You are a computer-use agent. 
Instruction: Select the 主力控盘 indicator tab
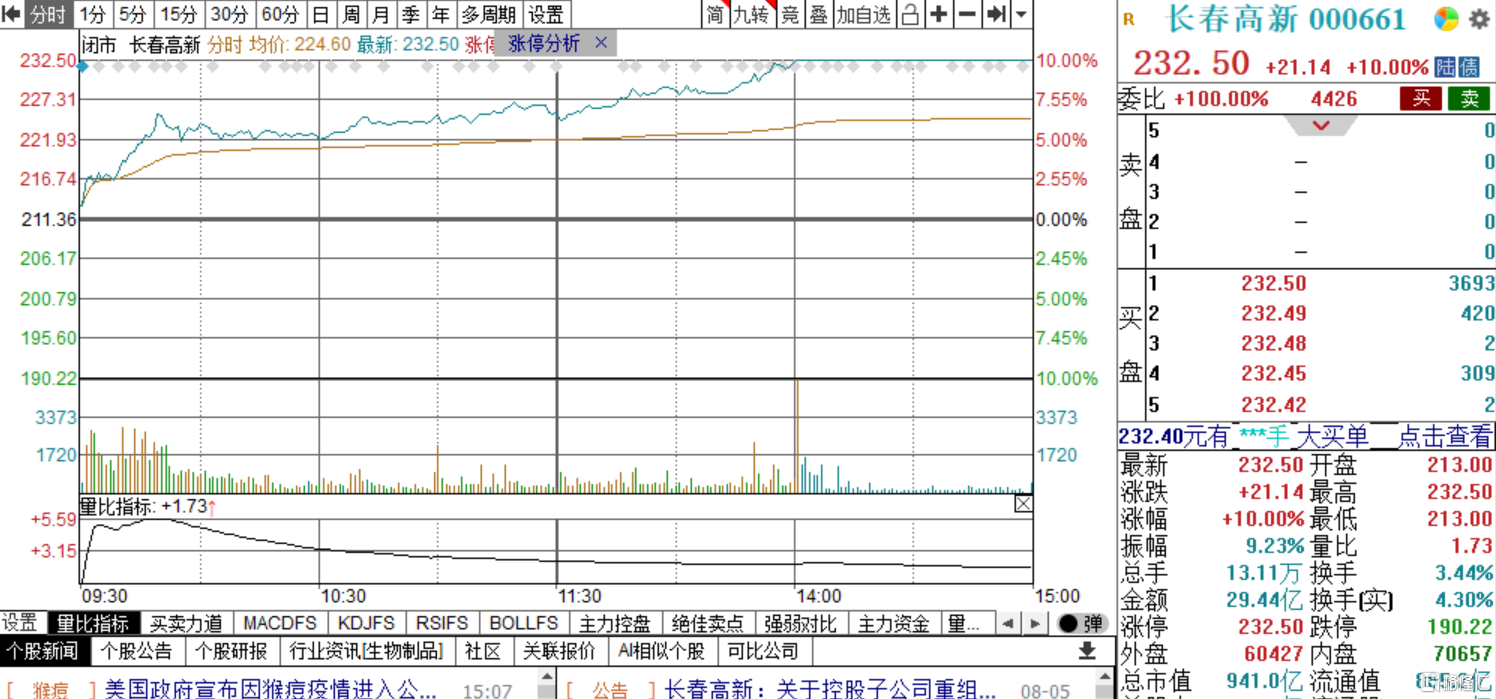pos(614,623)
